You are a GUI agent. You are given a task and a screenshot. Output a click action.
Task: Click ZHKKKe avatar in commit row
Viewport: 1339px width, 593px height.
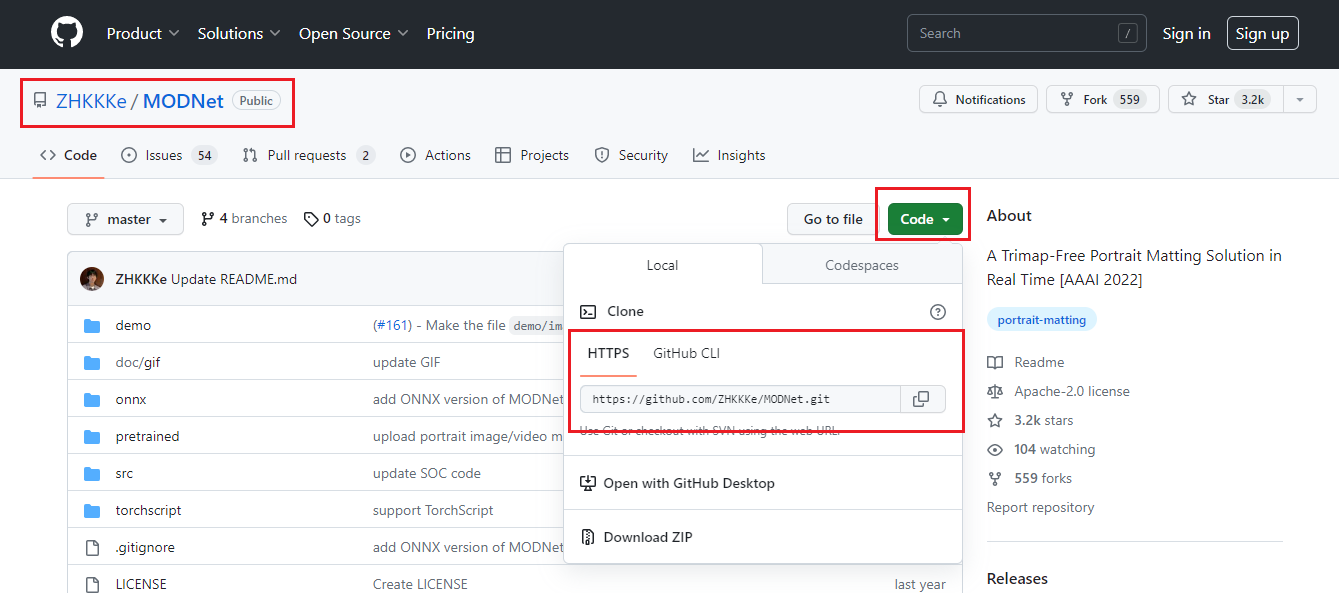[92, 279]
